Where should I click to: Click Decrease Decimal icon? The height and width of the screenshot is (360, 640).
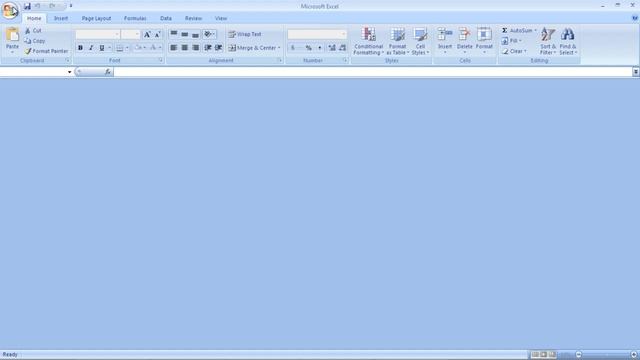point(342,48)
